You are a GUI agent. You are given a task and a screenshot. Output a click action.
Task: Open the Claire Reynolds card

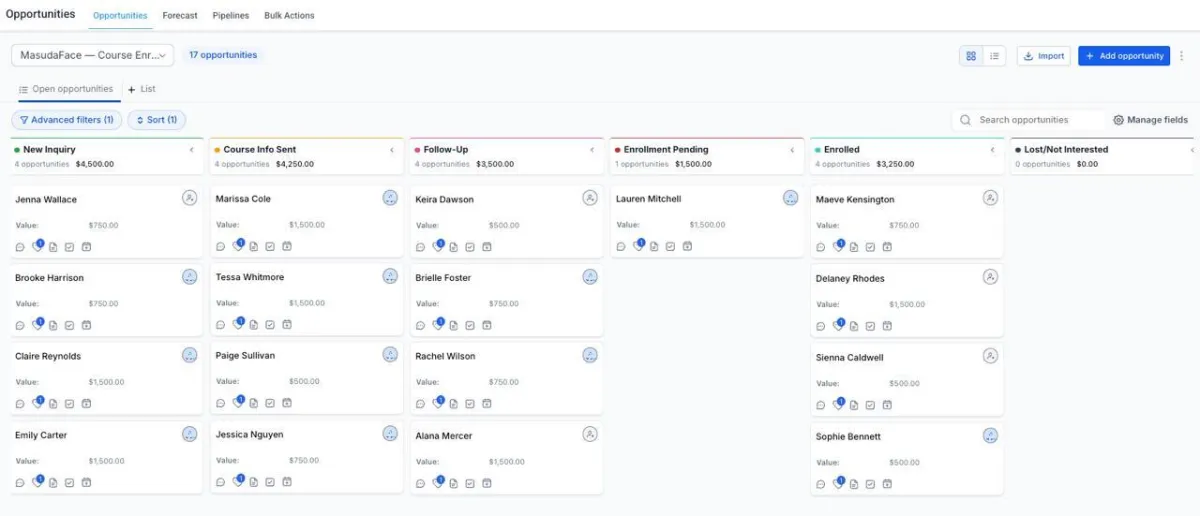click(x=107, y=379)
